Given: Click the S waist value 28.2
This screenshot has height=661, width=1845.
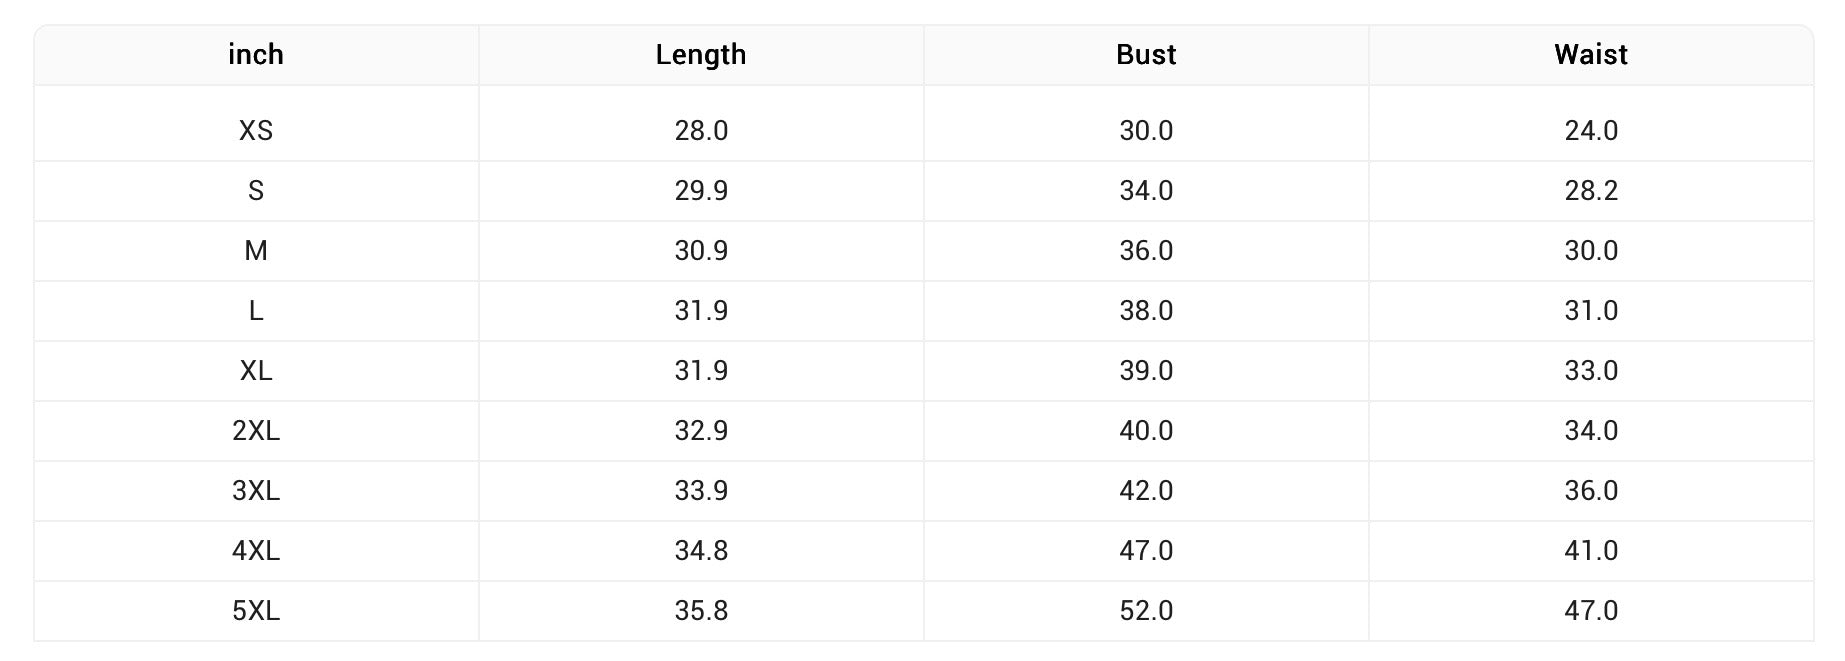Looking at the screenshot, I should (1591, 191).
